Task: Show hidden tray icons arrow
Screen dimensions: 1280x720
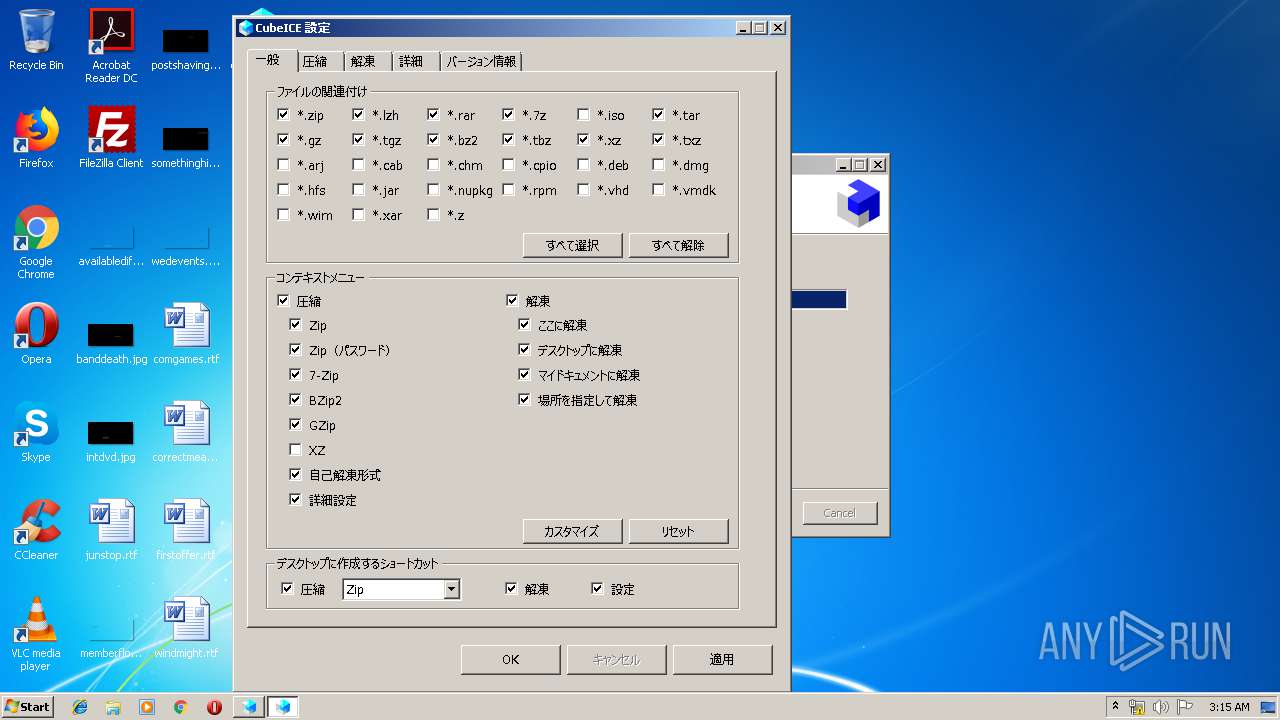Action: (x=1115, y=707)
